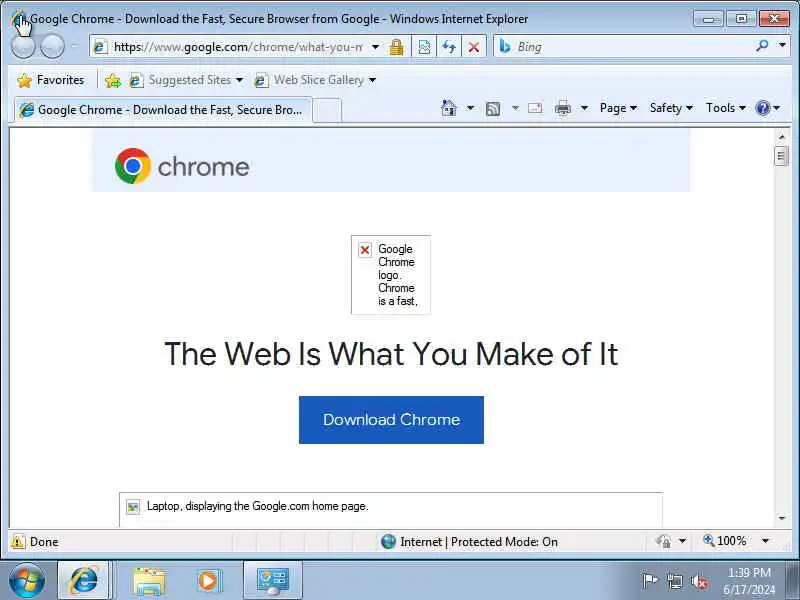The height and width of the screenshot is (600, 800).
Task: Click the scroll down arrow
Action: click(x=782, y=518)
